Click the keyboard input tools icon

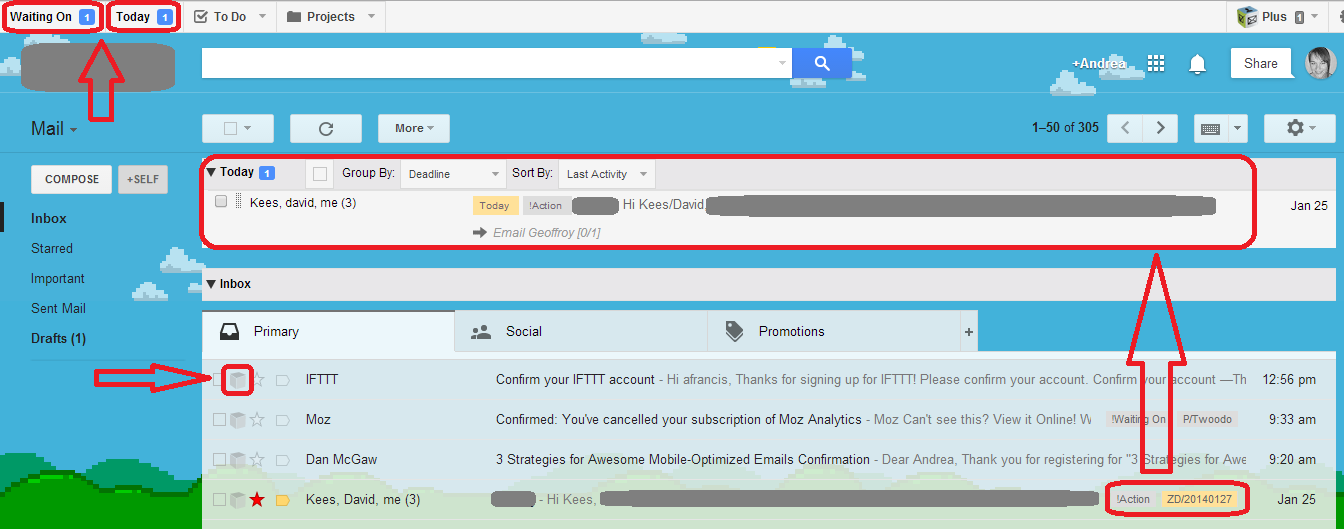point(1210,128)
